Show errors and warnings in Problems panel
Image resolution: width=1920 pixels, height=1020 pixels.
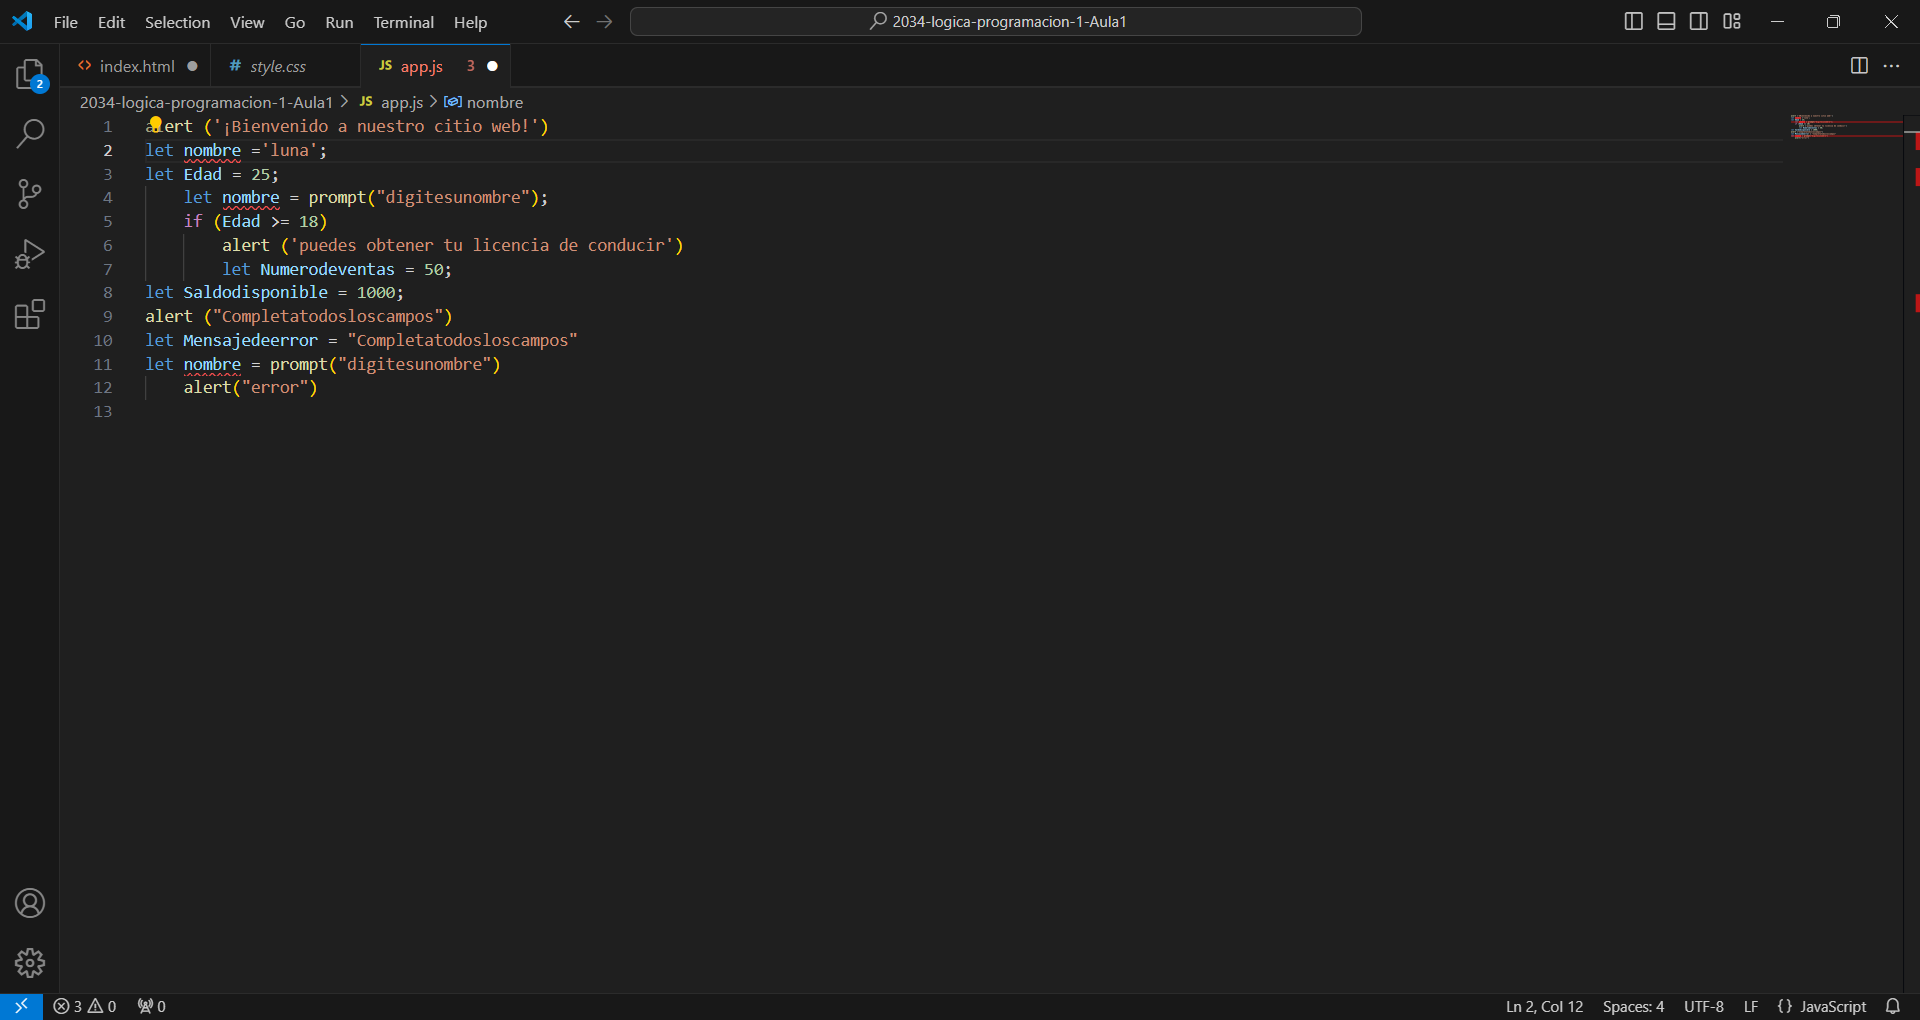coord(85,1006)
